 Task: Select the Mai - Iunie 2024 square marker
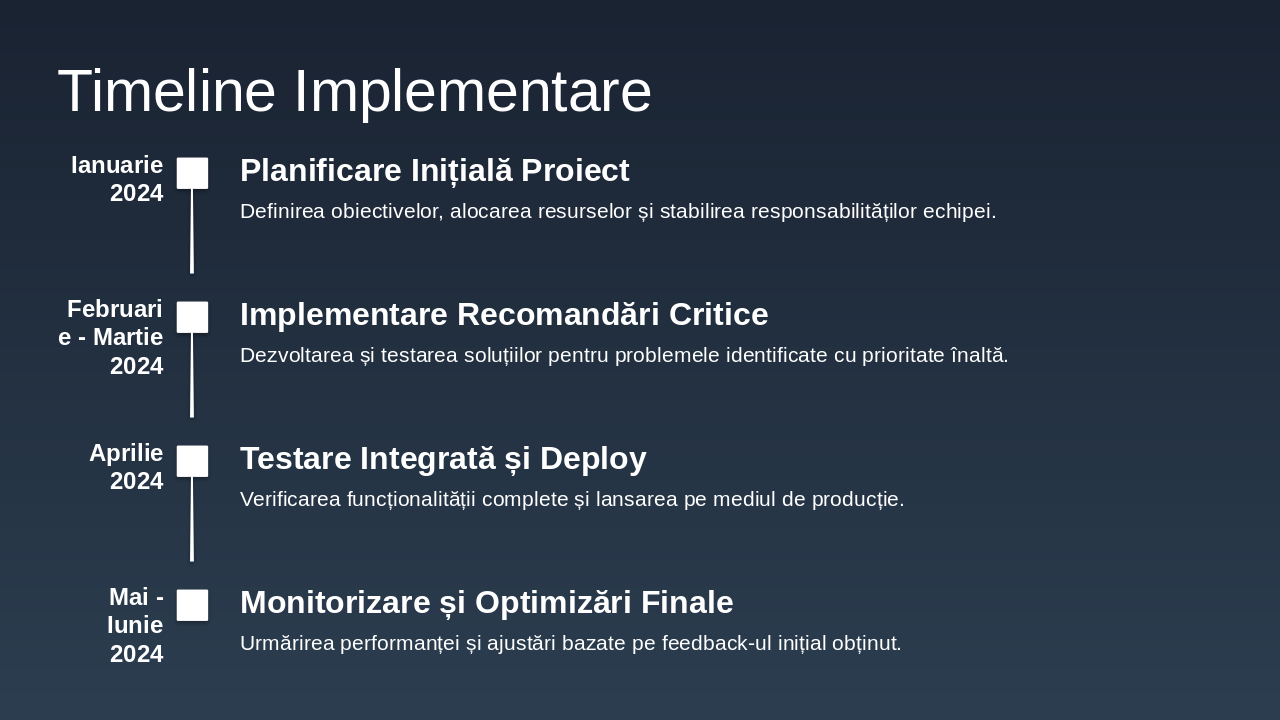pos(193,605)
